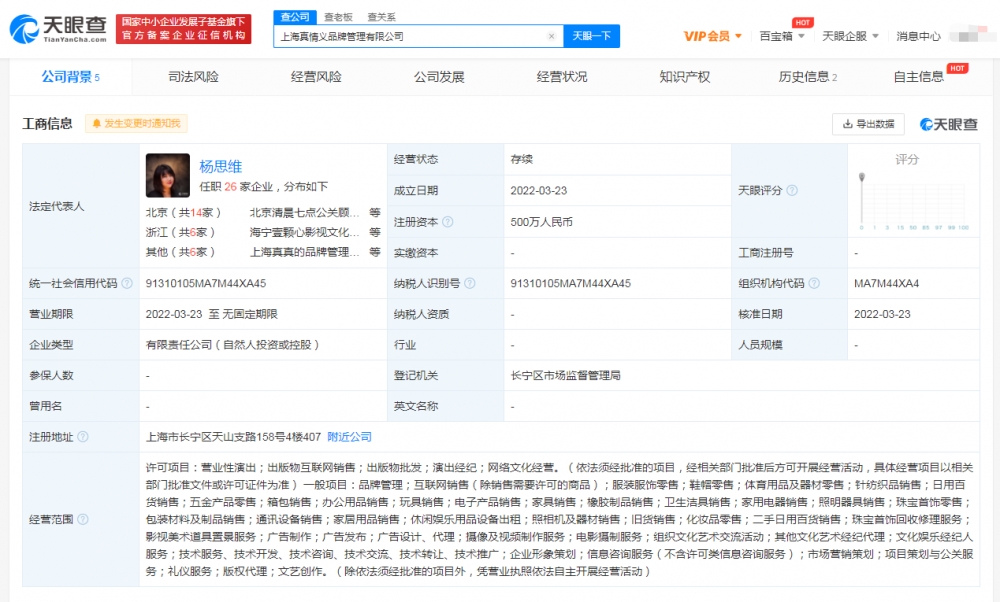Click the help icon beside 天眼评分

coord(792,190)
